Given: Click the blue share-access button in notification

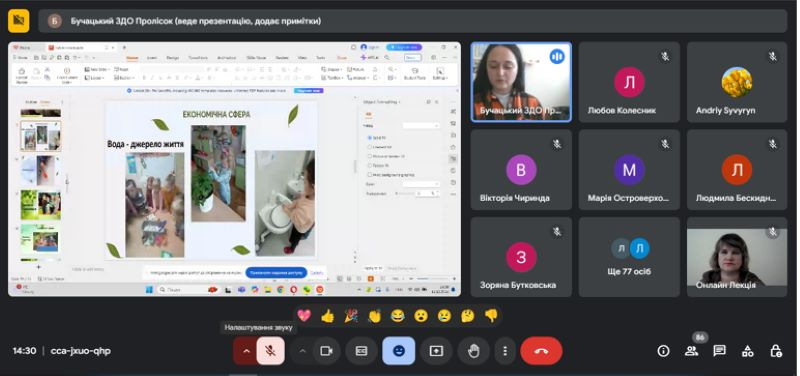Looking at the screenshot, I should (x=276, y=273).
